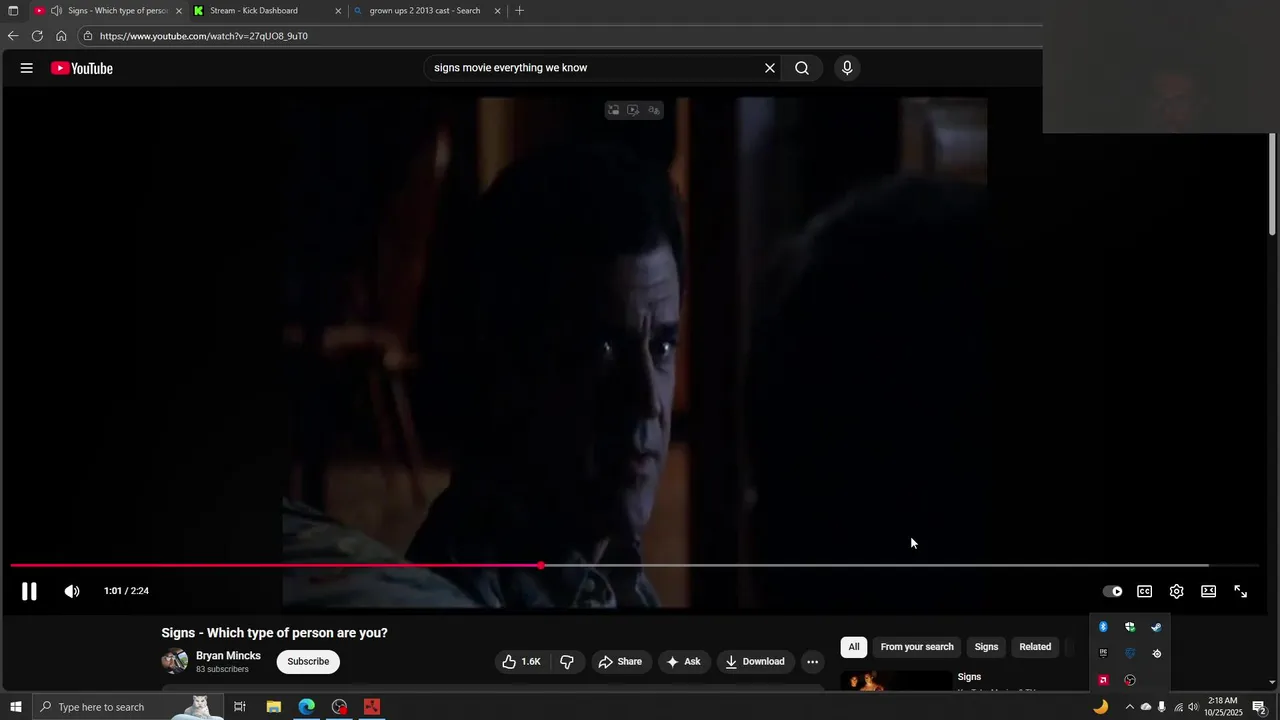Clear the YouTube search query

point(770,68)
